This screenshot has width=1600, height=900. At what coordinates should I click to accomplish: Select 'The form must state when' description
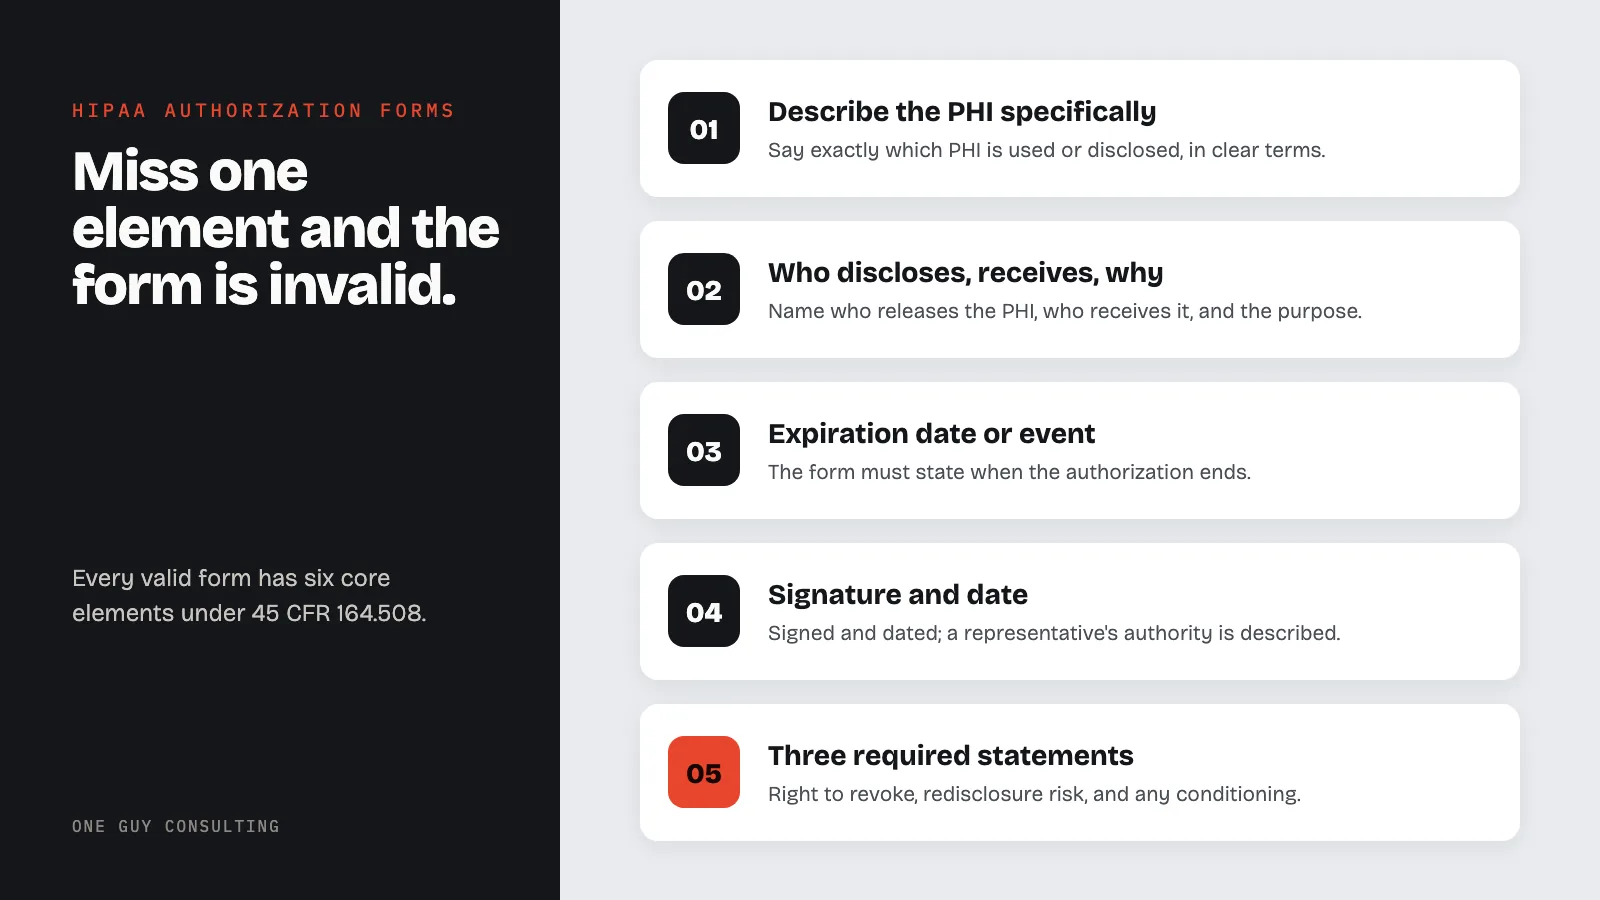pyautogui.click(x=1009, y=472)
